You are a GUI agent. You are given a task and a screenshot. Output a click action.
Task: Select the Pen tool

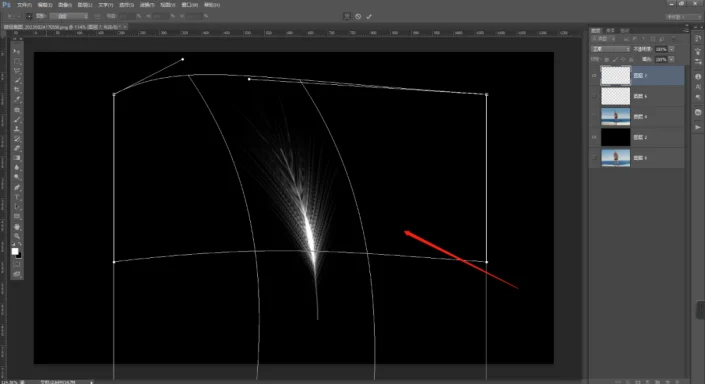[x=17, y=188]
